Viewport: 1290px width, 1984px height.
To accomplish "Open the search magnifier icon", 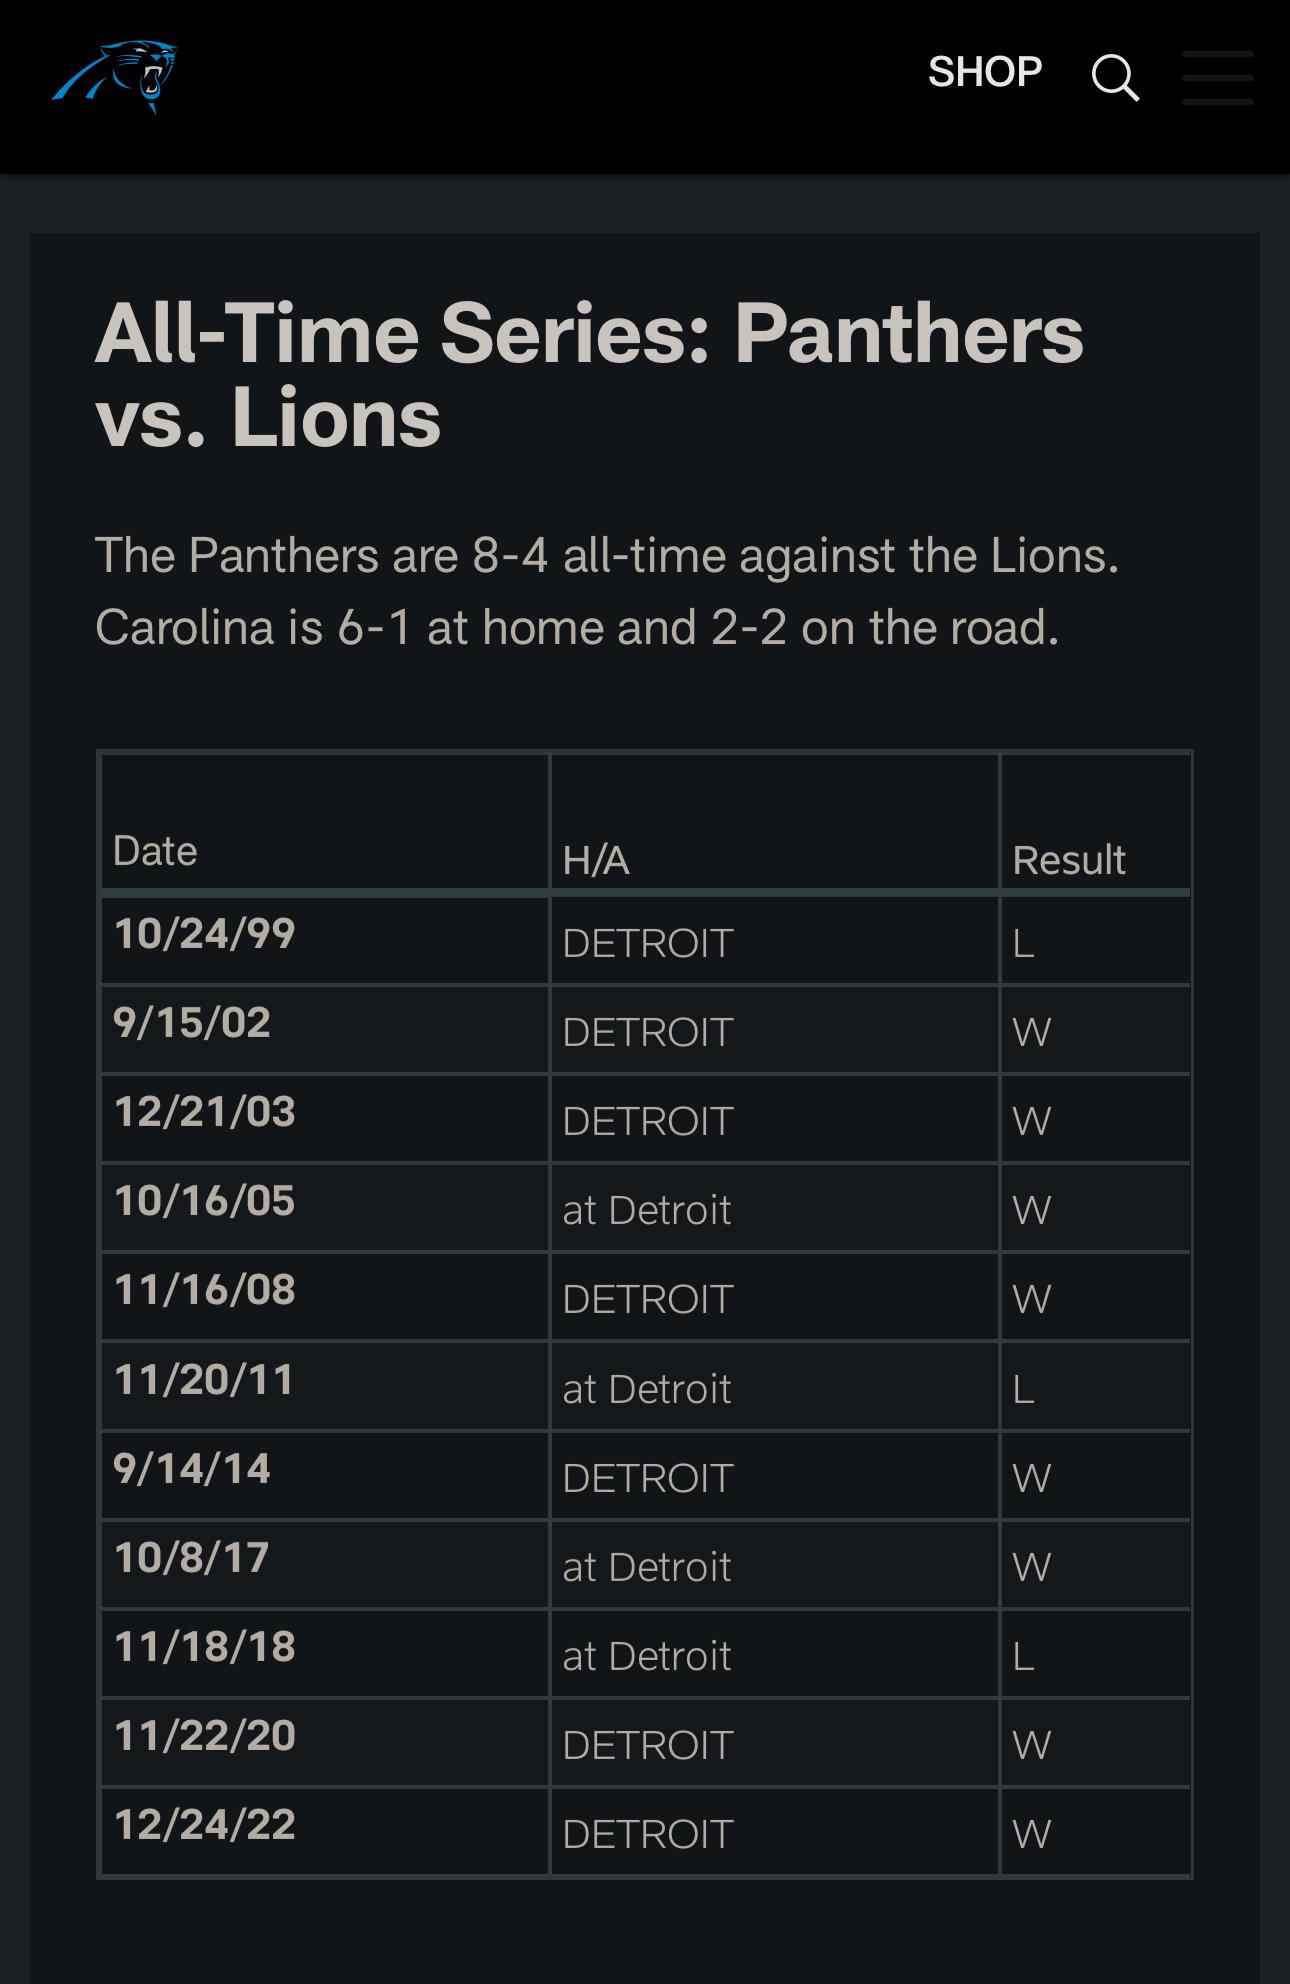I will coord(1115,77).
